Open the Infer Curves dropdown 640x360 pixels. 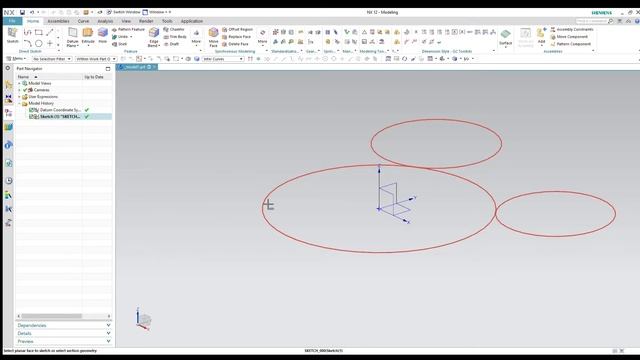pos(223,59)
